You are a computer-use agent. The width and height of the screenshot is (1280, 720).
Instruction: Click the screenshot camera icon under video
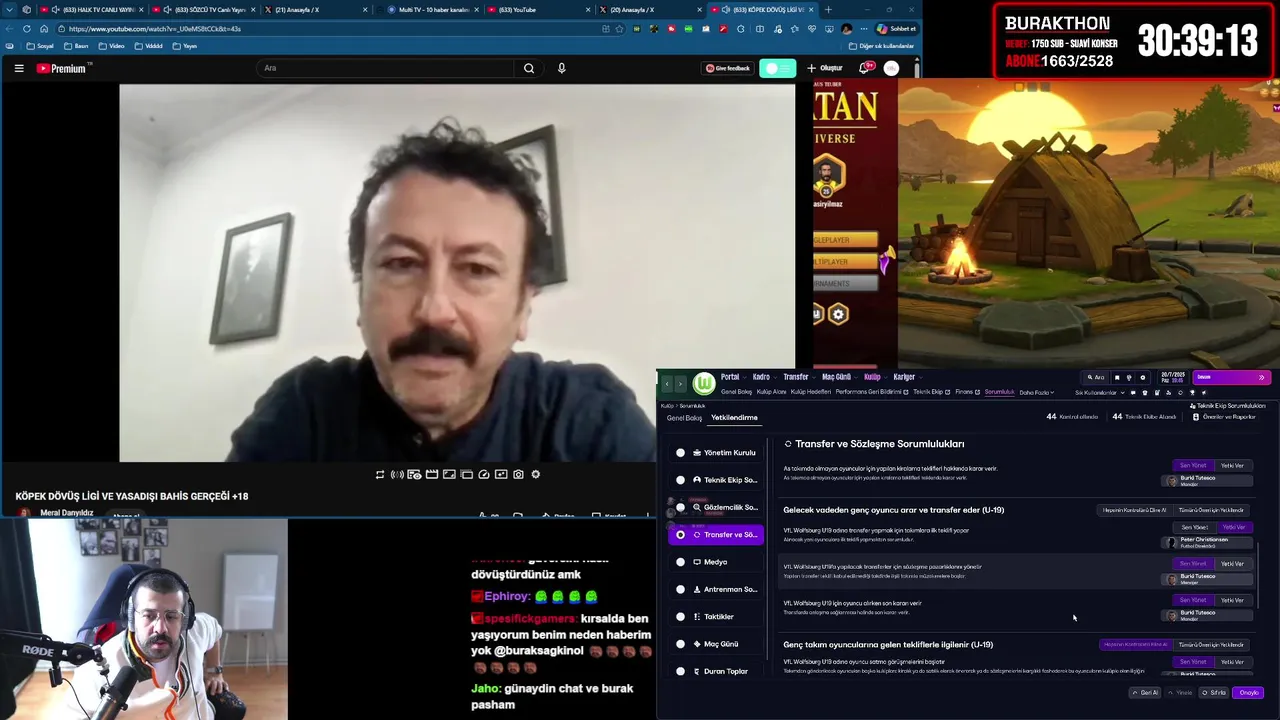pos(518,474)
